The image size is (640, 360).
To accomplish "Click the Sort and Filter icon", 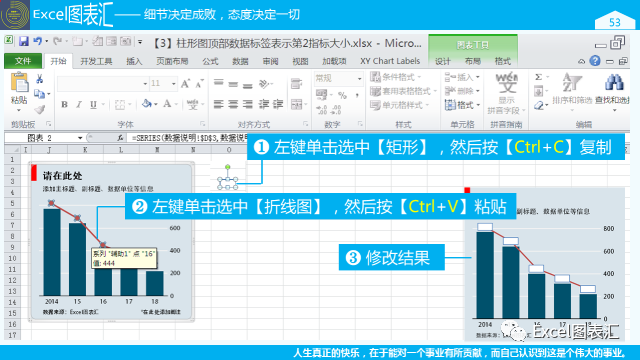I will tap(571, 82).
